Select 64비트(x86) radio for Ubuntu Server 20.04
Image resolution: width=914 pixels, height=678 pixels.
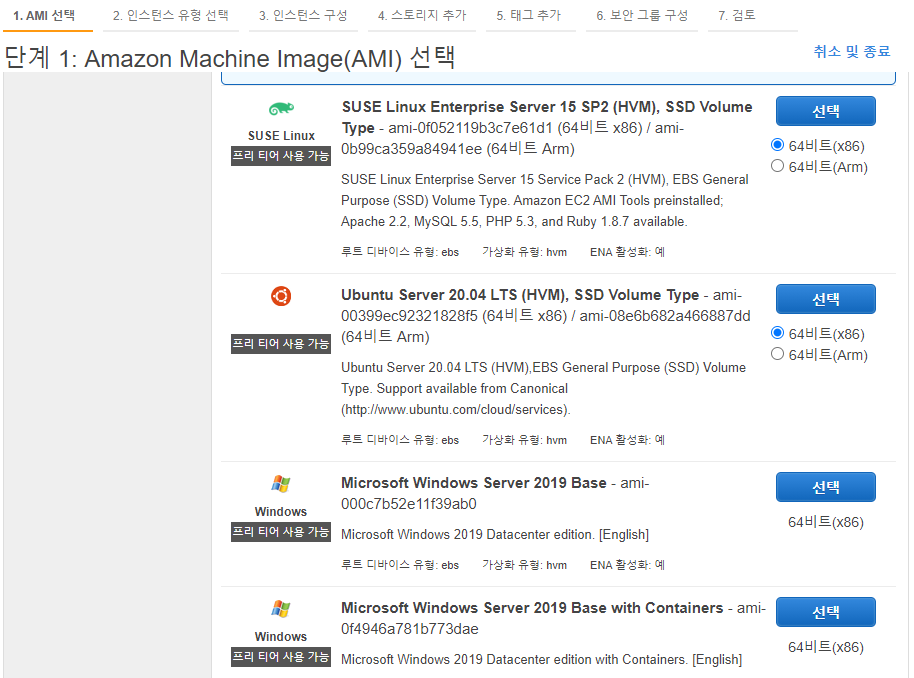(x=777, y=333)
